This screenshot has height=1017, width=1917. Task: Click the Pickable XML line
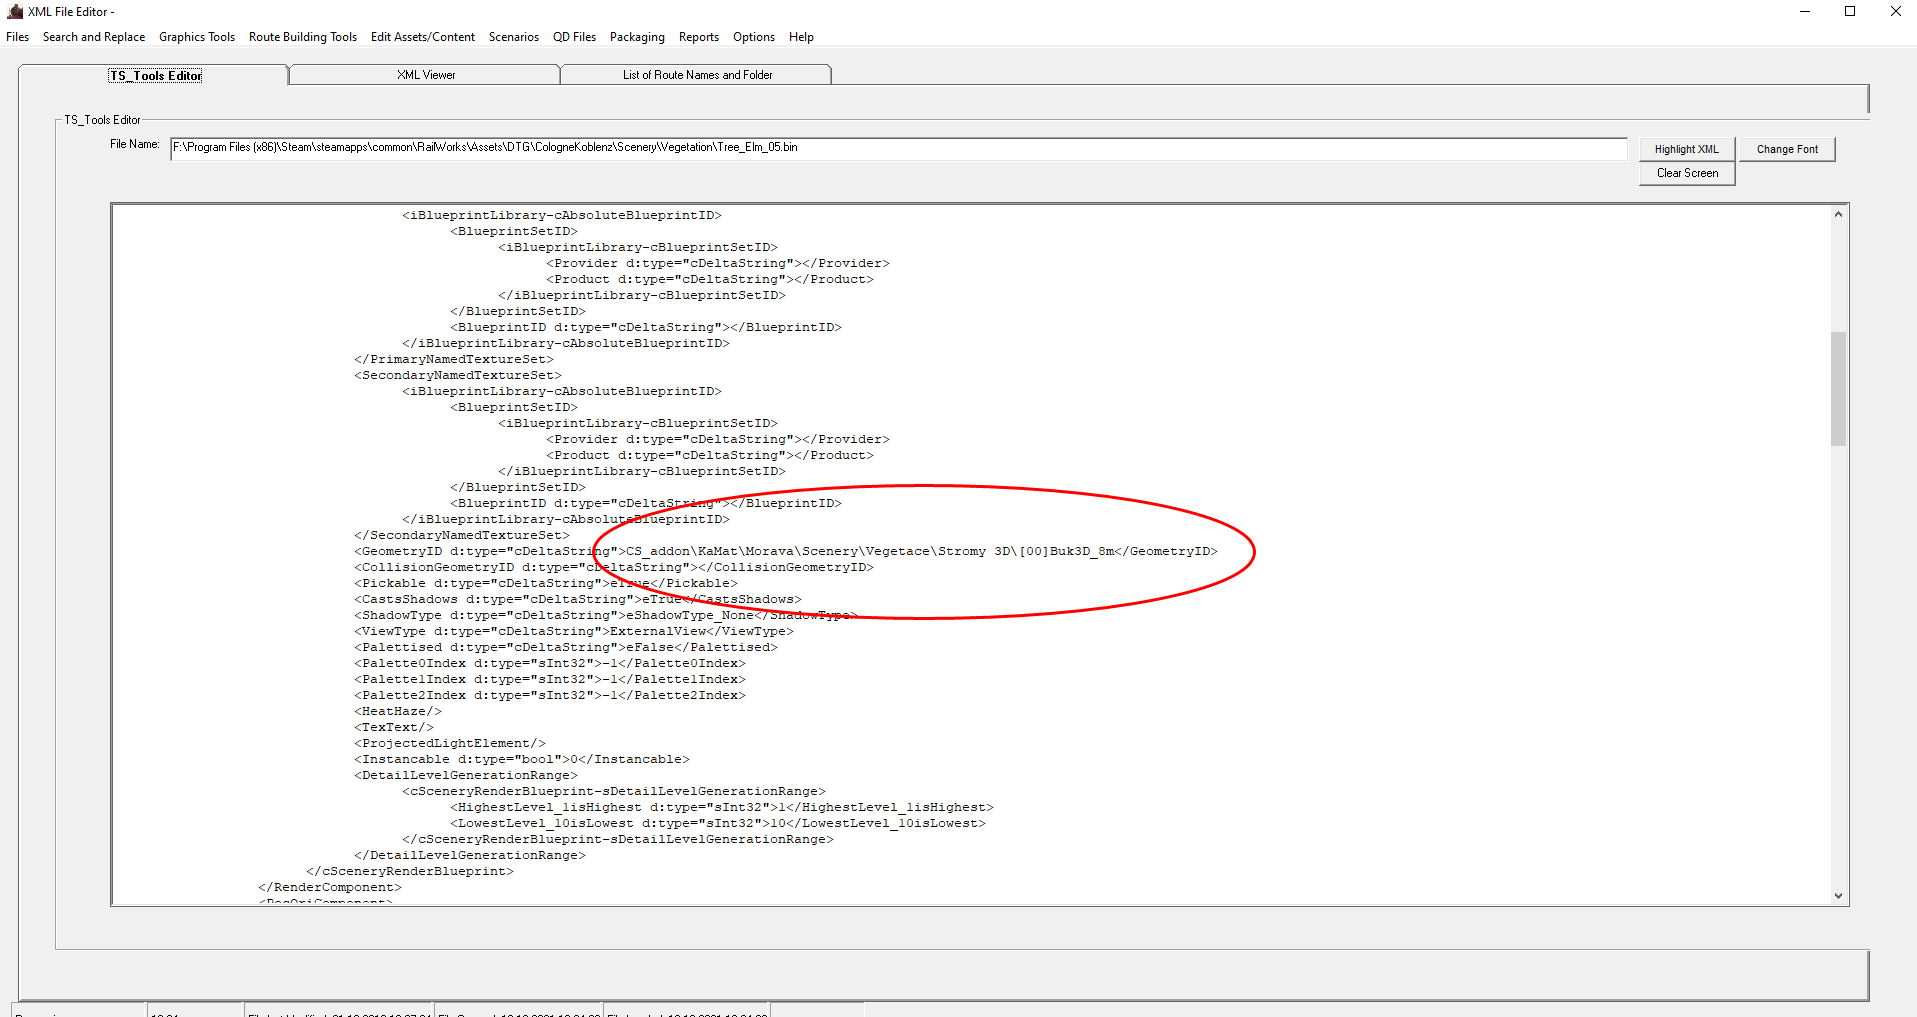click(546, 583)
